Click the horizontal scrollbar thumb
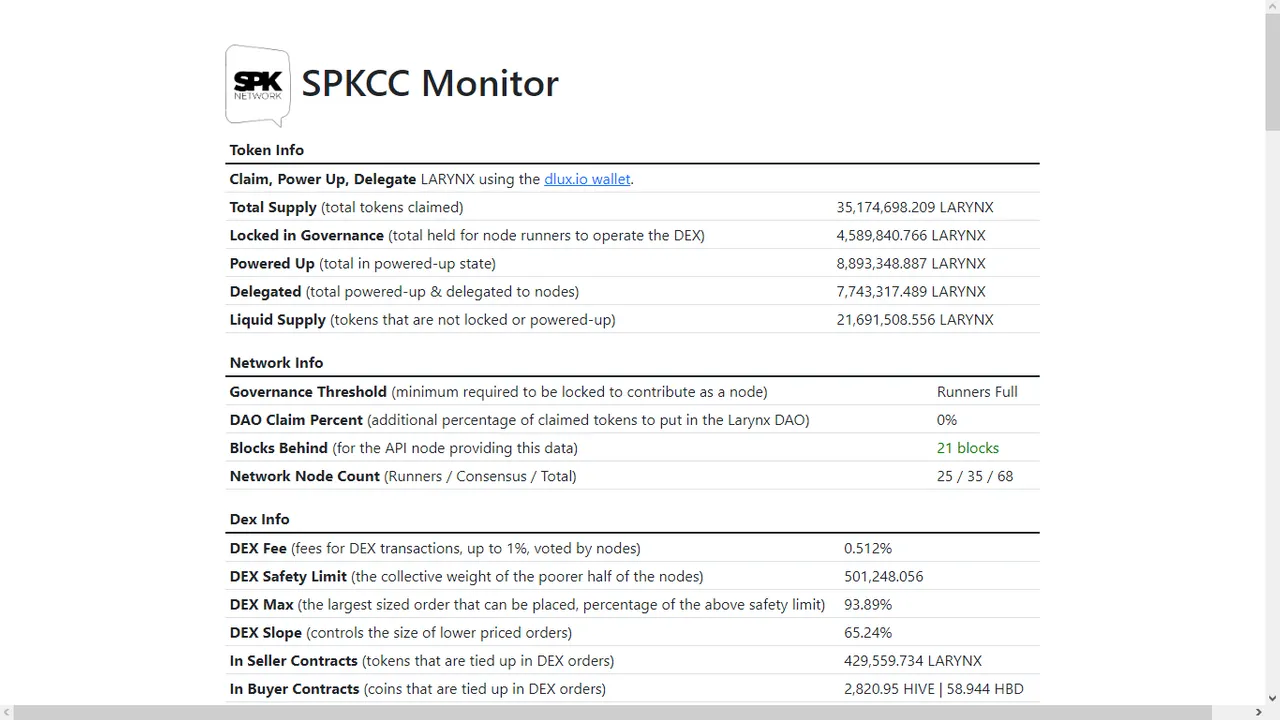The image size is (1280, 720). 612,712
